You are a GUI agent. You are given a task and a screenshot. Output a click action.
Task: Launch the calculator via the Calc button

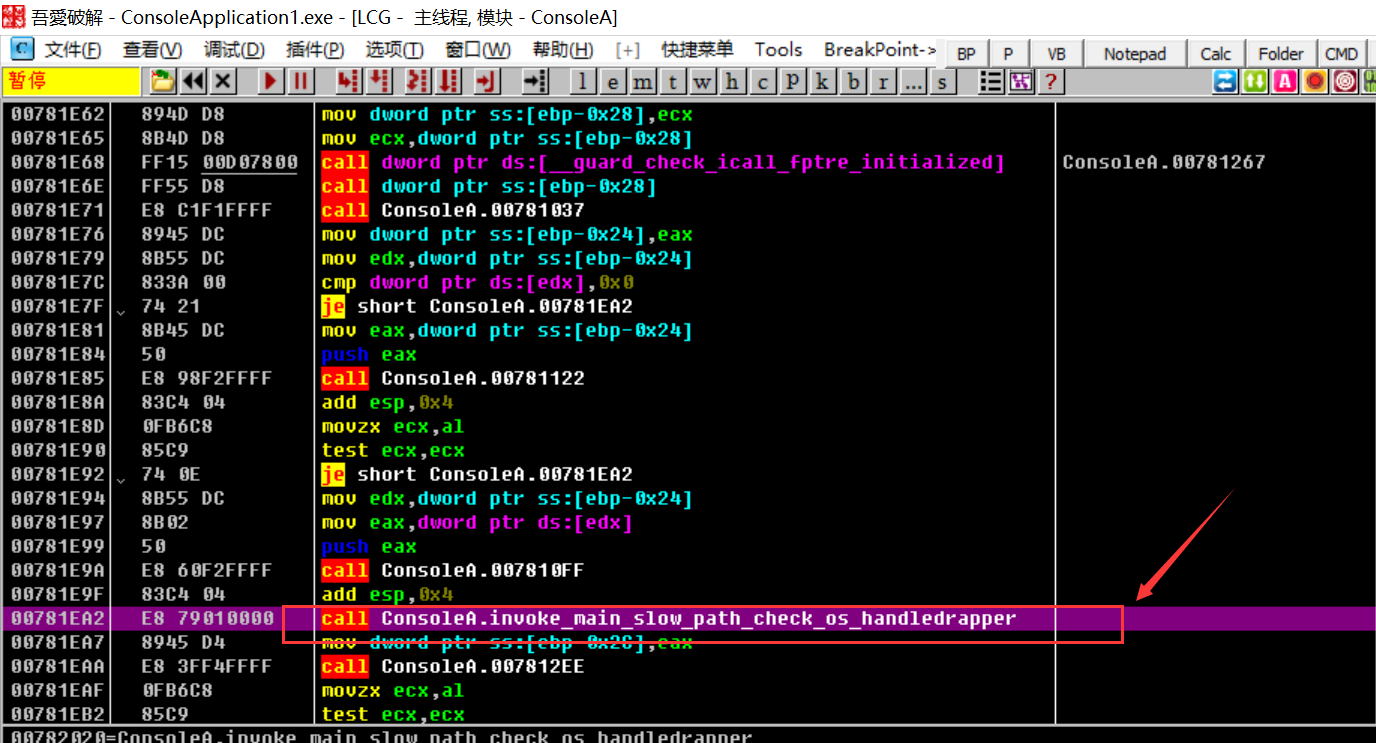[1216, 54]
